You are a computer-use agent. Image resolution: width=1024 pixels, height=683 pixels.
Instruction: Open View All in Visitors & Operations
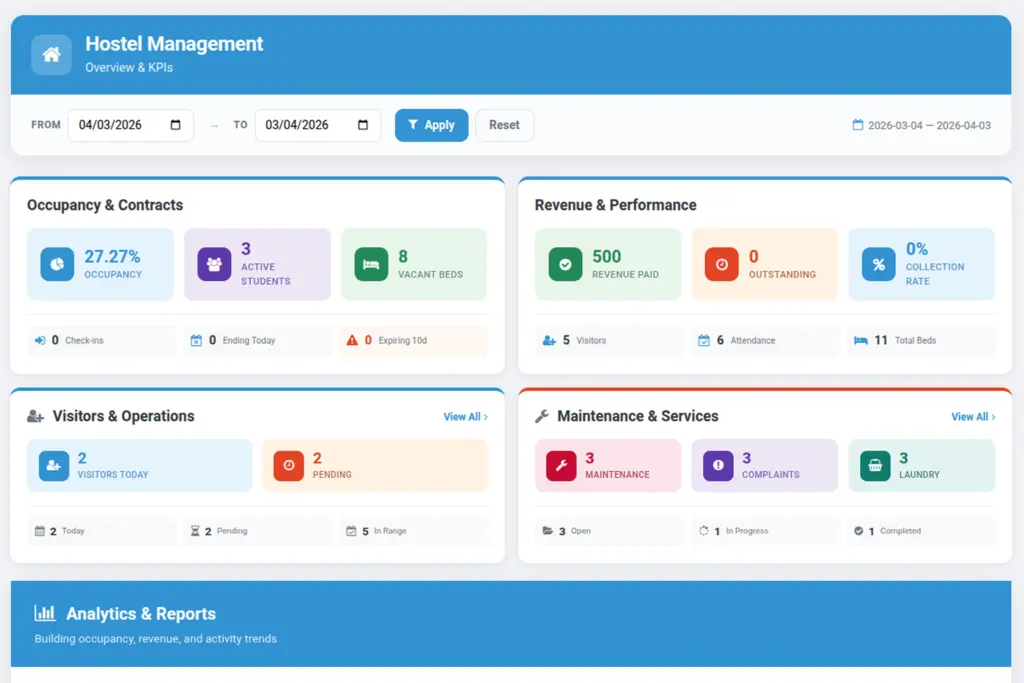tap(465, 417)
